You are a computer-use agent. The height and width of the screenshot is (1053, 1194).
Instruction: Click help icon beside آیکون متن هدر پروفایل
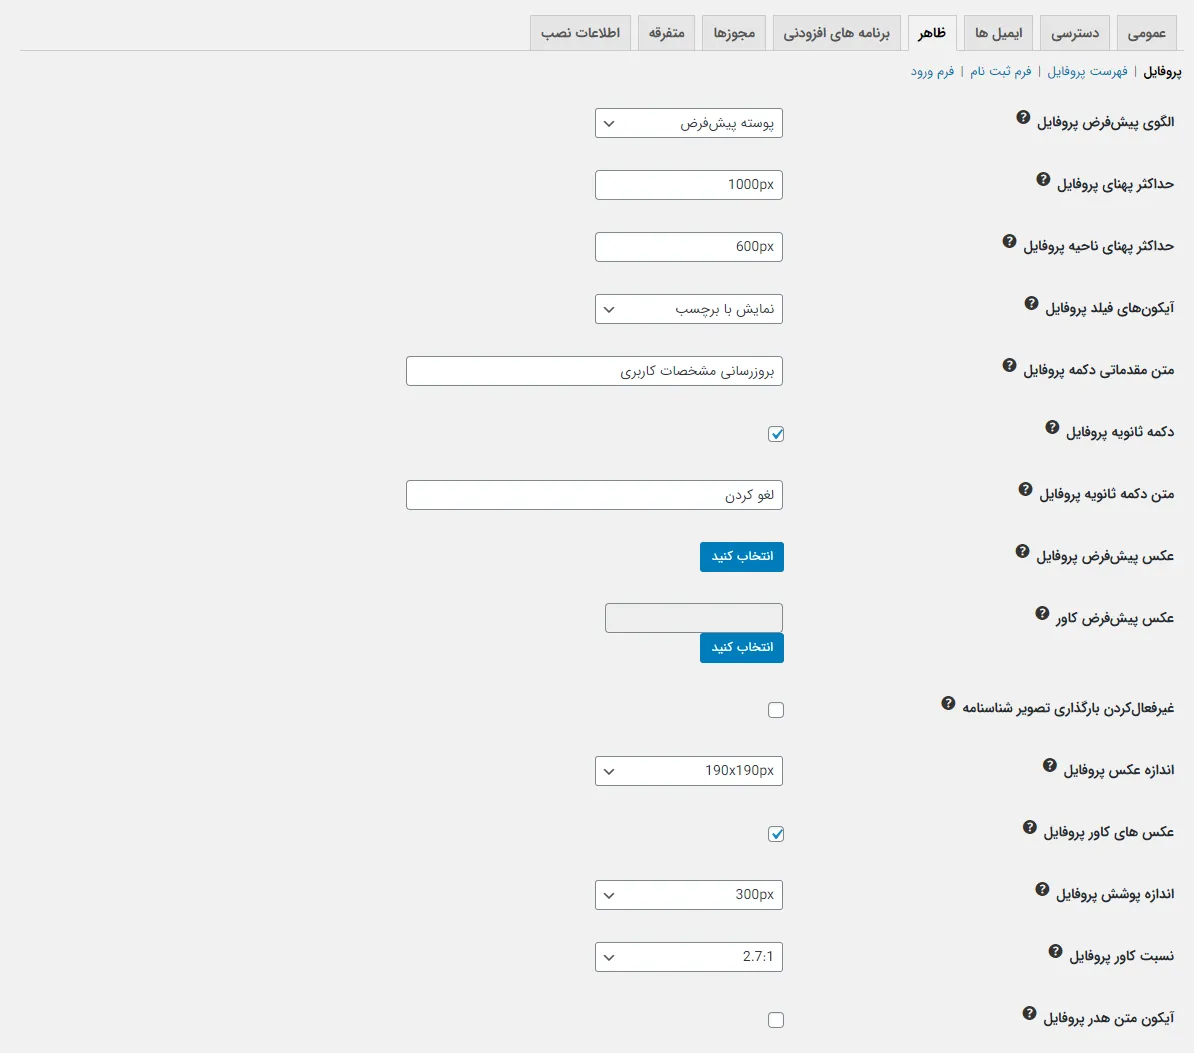click(x=1029, y=1013)
